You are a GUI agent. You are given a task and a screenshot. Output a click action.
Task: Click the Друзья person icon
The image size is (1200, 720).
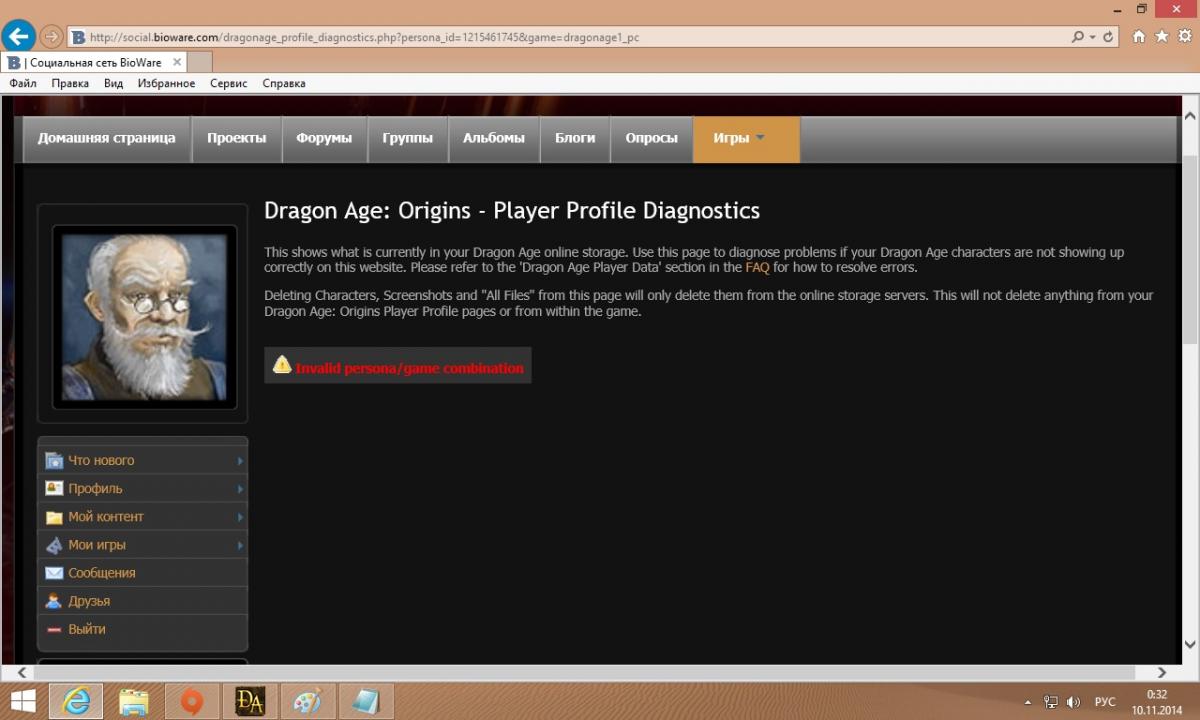click(x=54, y=601)
